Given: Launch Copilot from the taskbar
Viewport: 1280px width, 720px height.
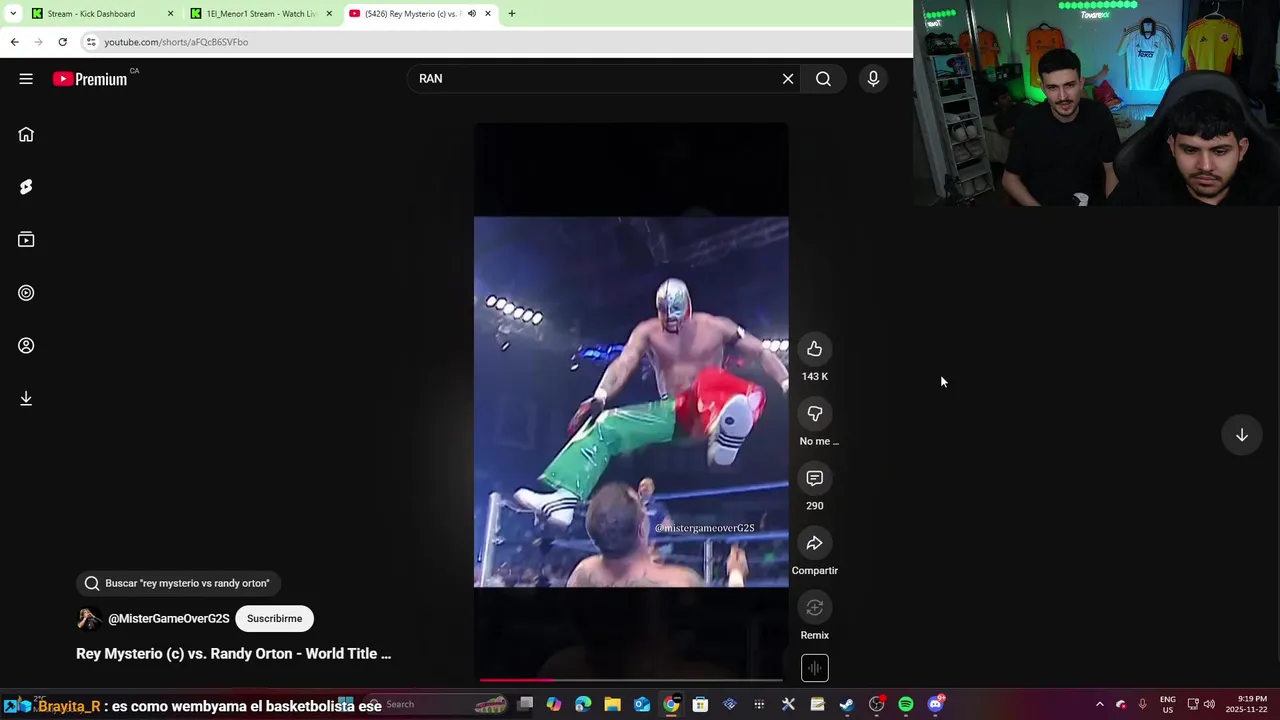Looking at the screenshot, I should 554,704.
